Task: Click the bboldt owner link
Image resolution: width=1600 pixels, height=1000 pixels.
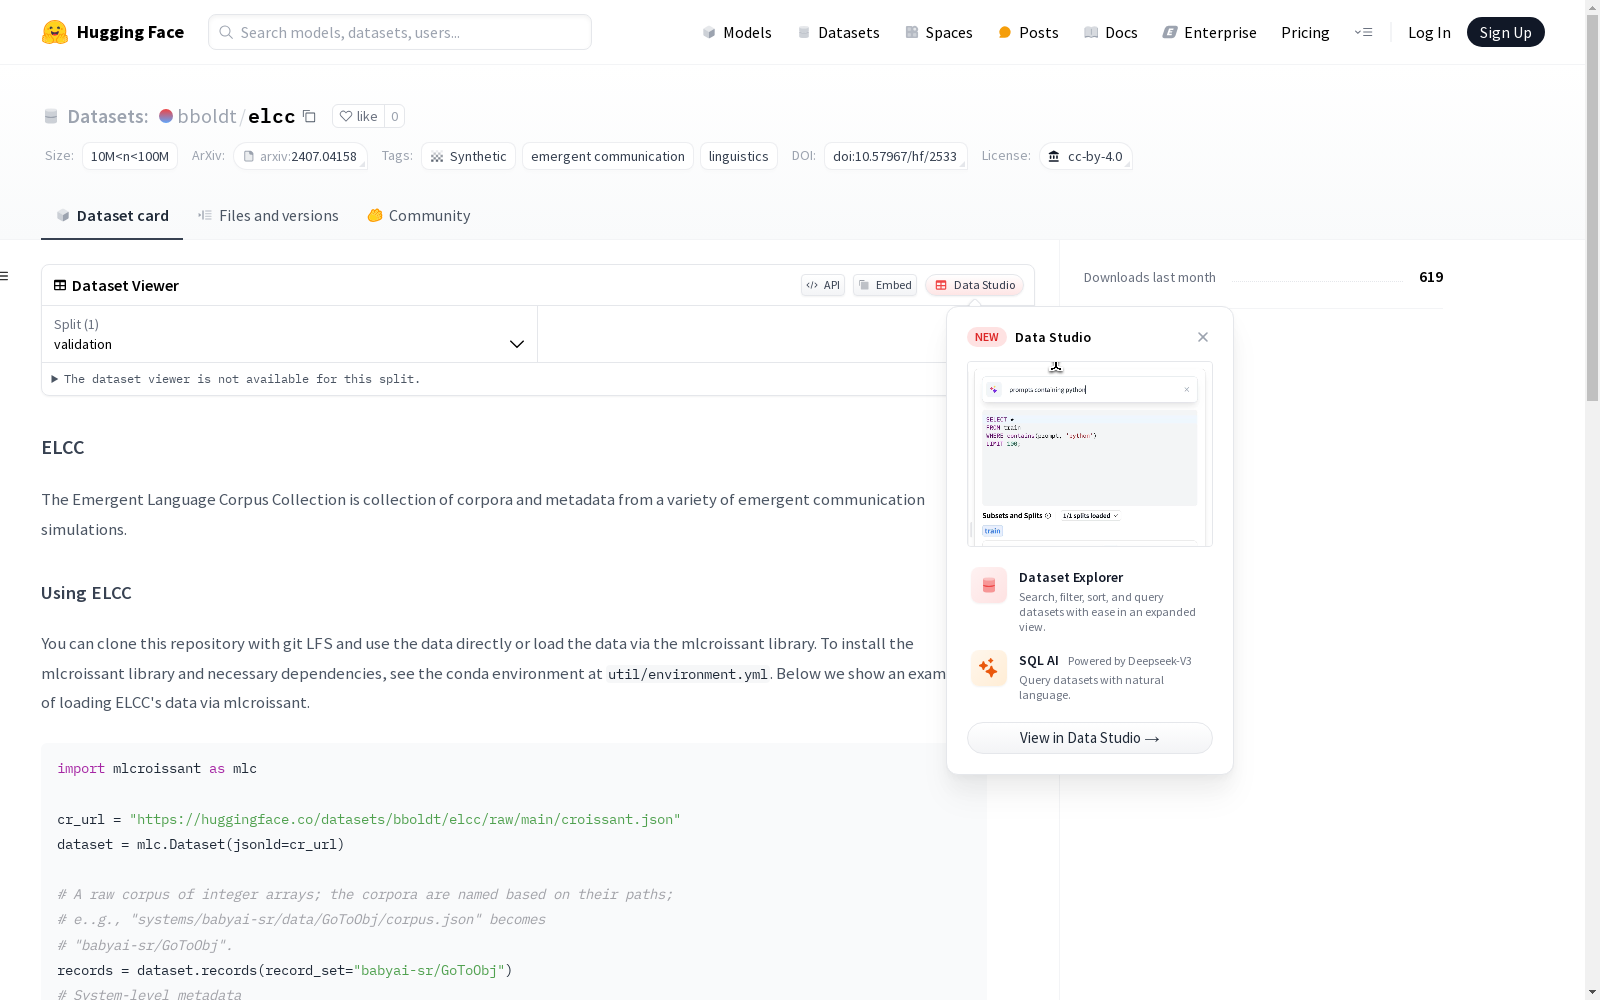Action: click(207, 116)
